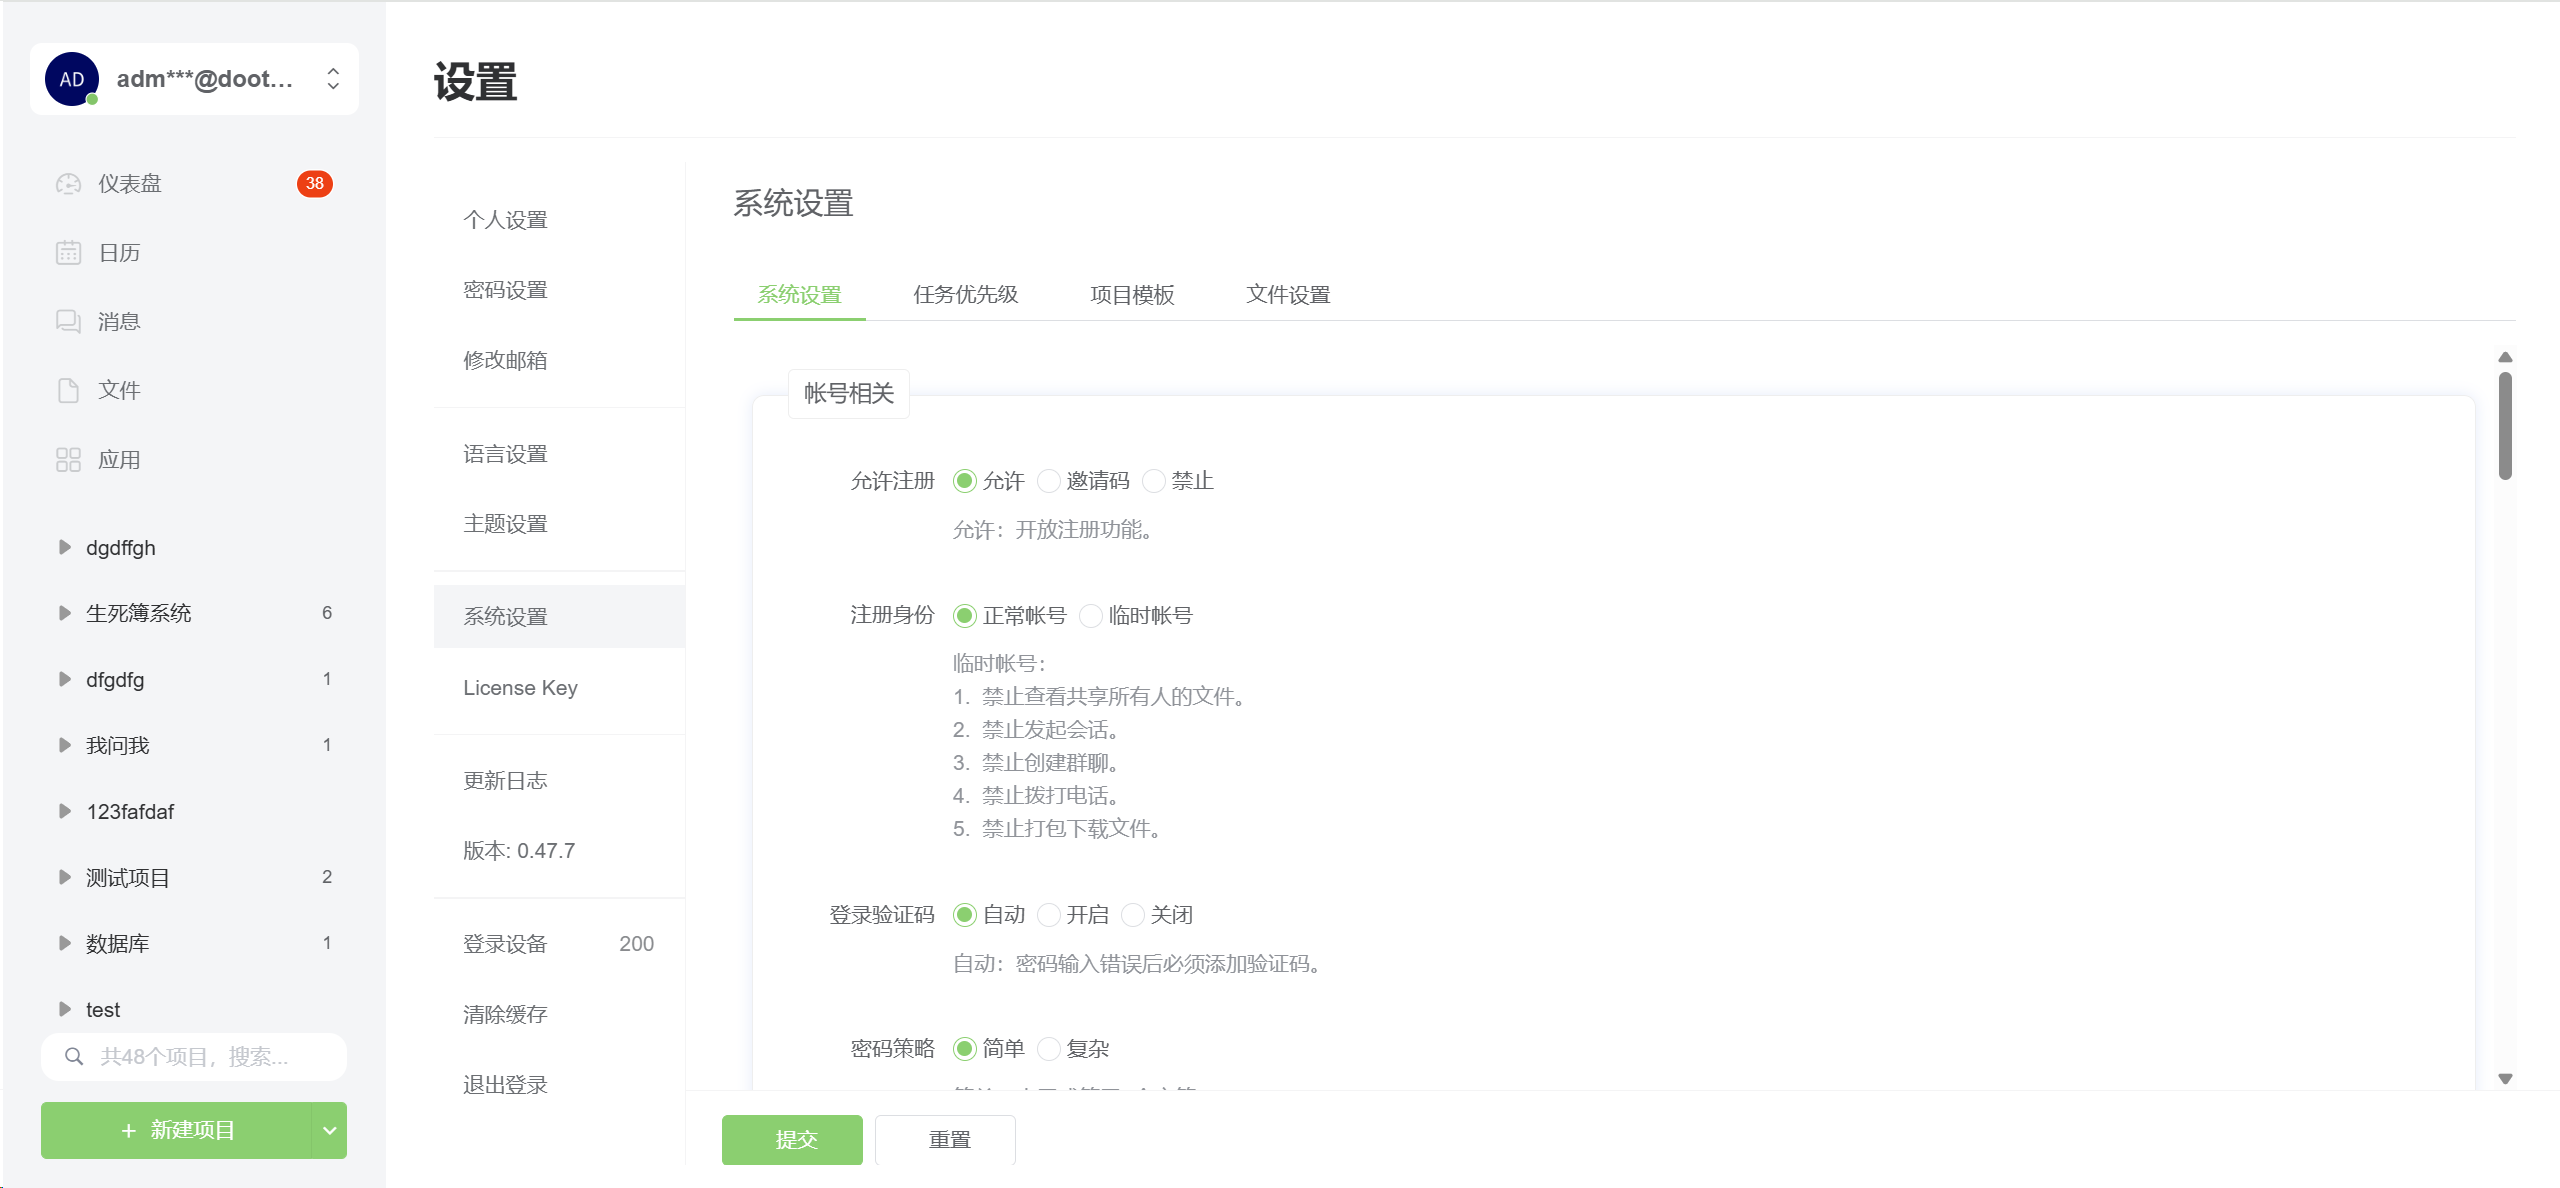Image resolution: width=2560 pixels, height=1188 pixels.
Task: Open the calendar icon in sidebar
Action: click(x=68, y=253)
